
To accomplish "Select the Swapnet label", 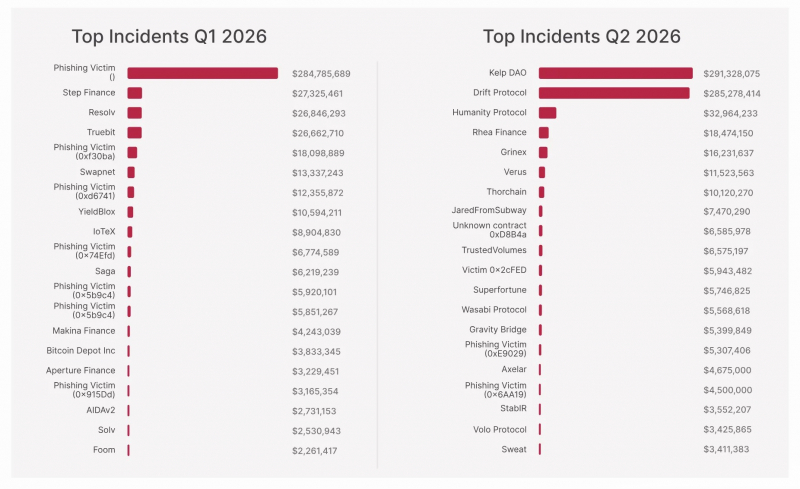I will 97,172.
